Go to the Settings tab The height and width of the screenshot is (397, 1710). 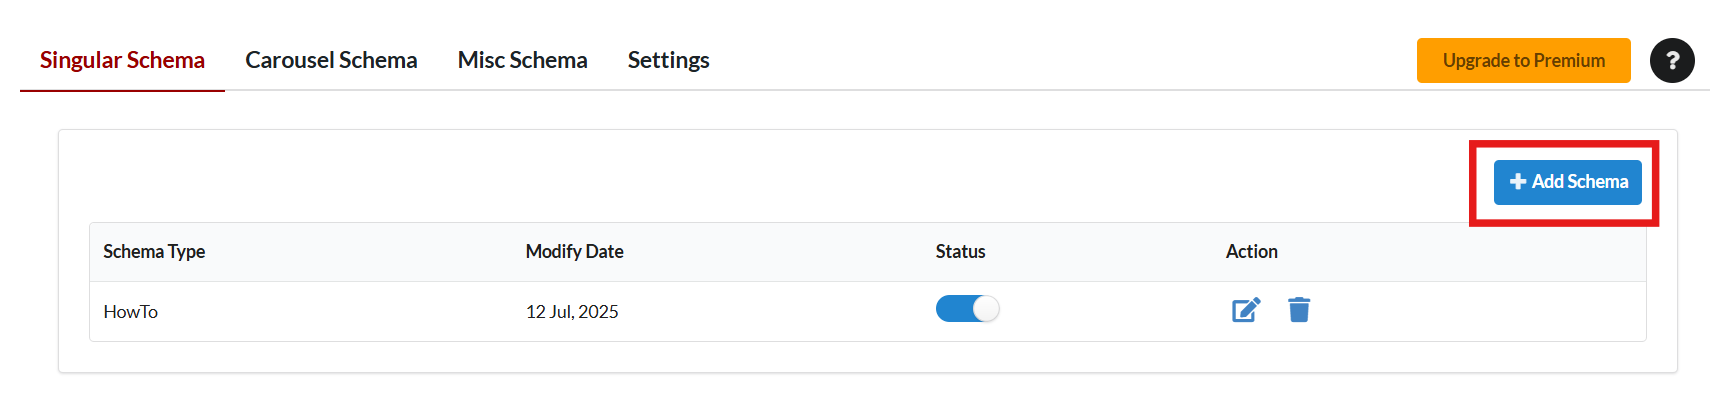coord(668,60)
